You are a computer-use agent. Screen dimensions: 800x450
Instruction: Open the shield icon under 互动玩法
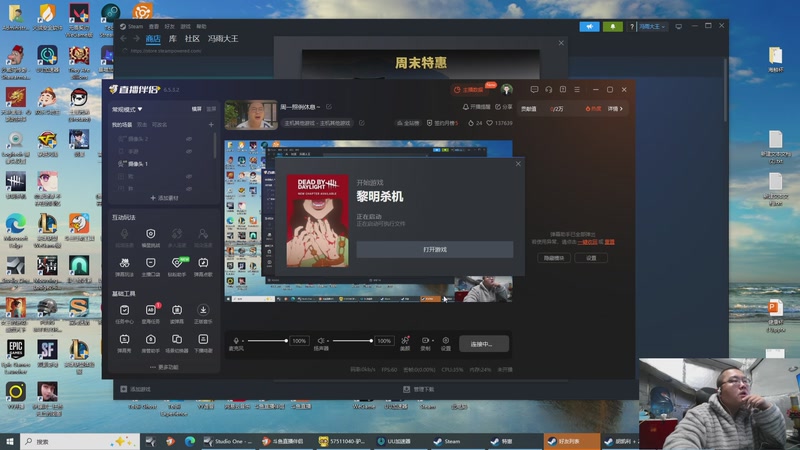pyautogui.click(x=151, y=234)
